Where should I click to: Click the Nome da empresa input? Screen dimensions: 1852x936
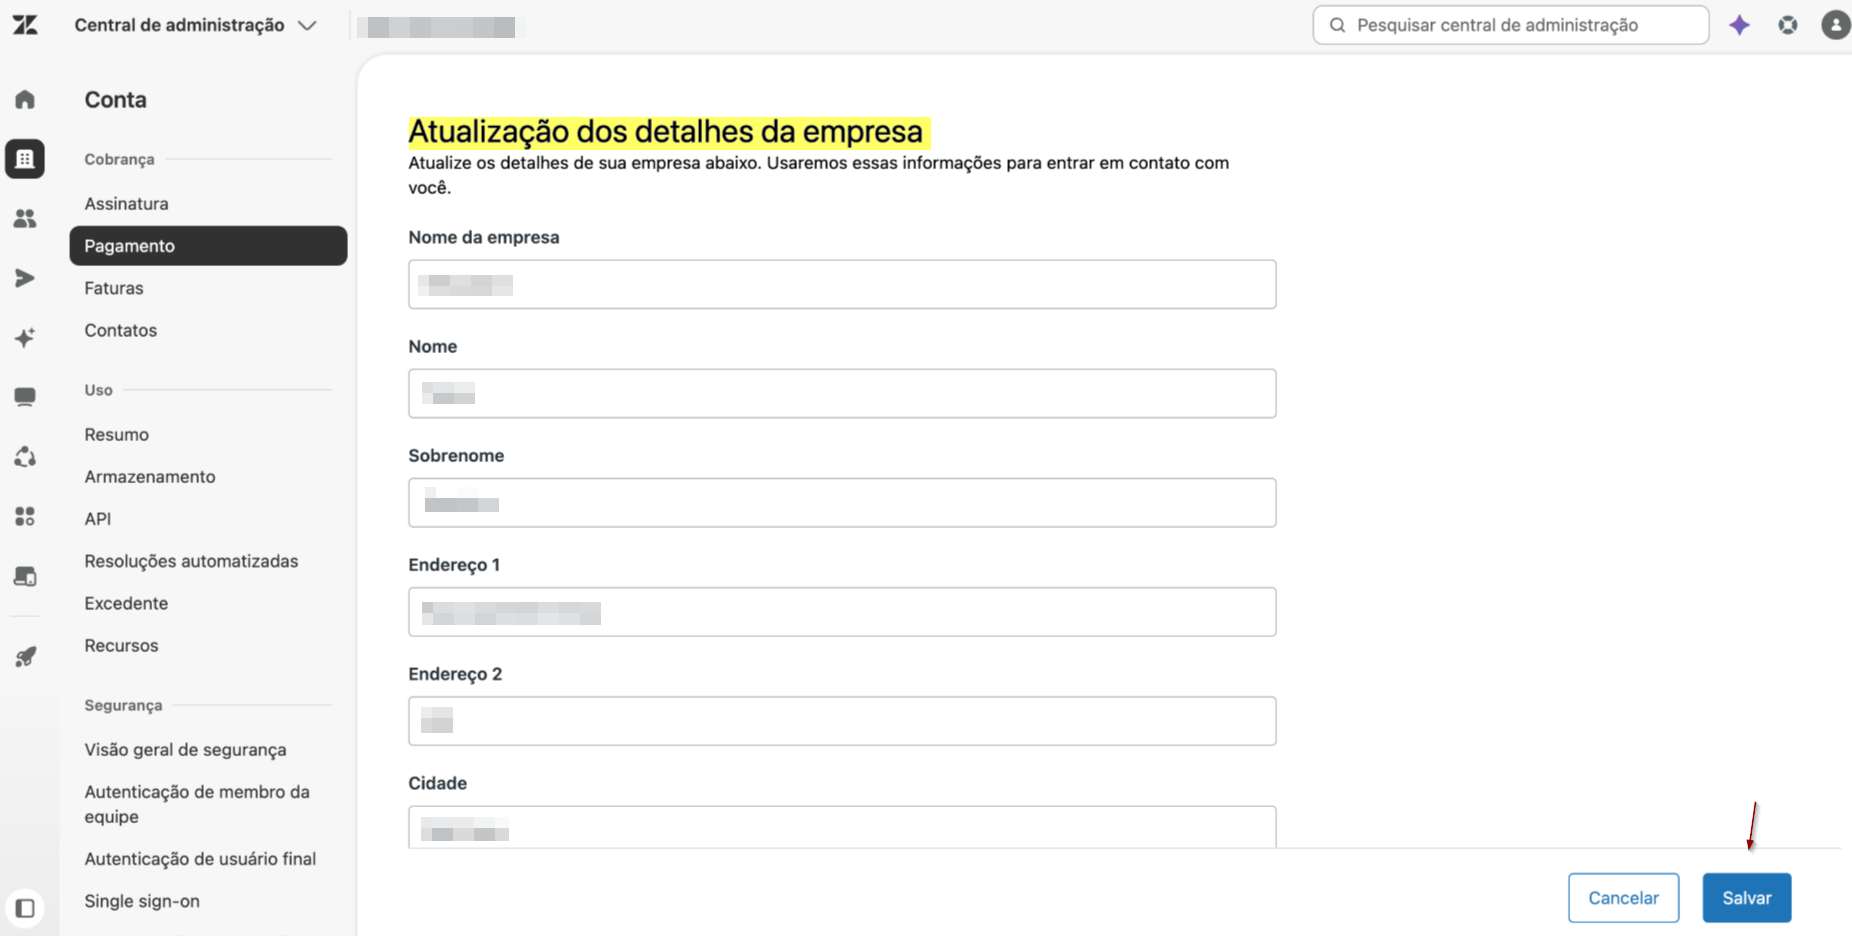(x=842, y=284)
